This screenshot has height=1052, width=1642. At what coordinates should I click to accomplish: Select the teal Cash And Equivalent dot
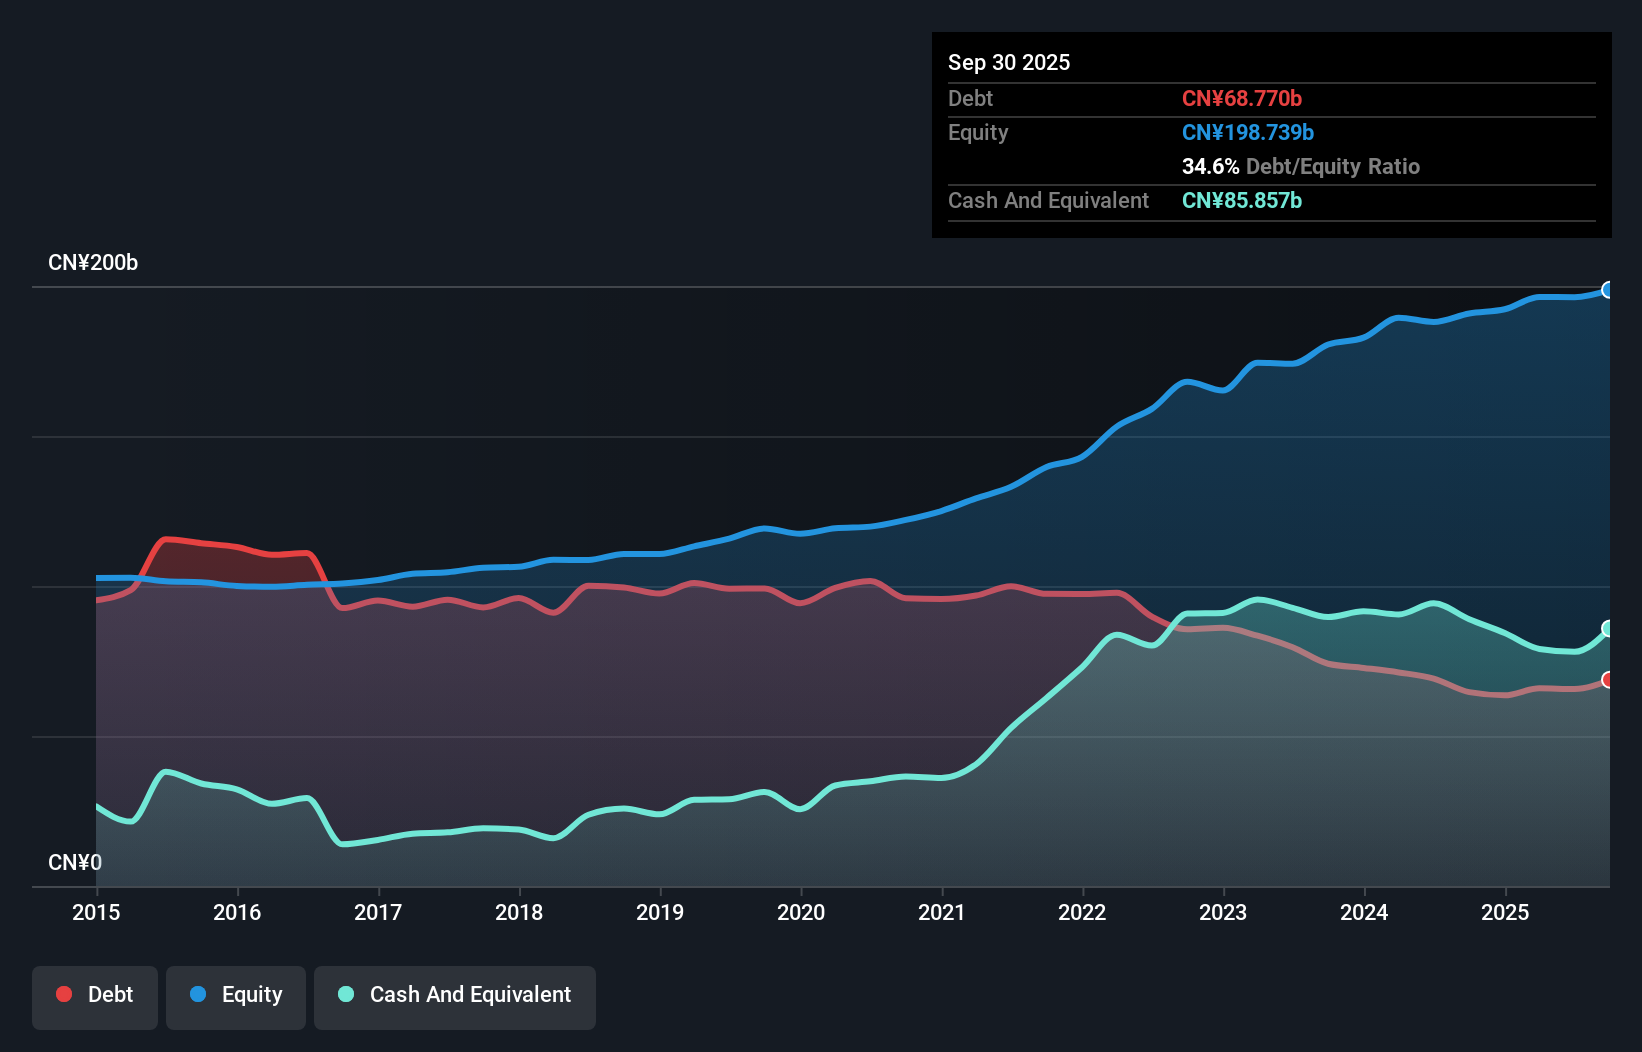344,994
